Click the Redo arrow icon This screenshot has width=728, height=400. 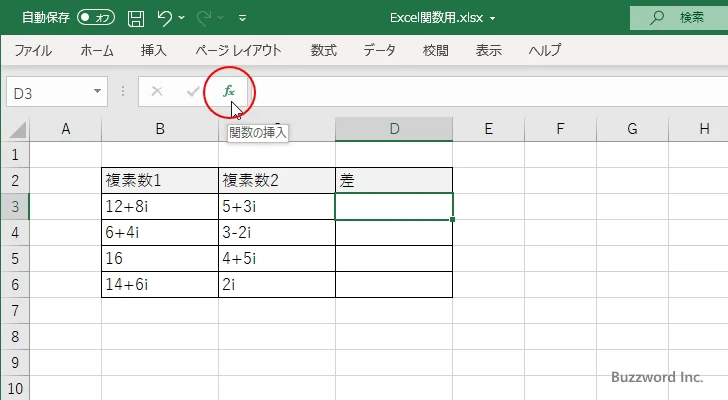pyautogui.click(x=204, y=18)
